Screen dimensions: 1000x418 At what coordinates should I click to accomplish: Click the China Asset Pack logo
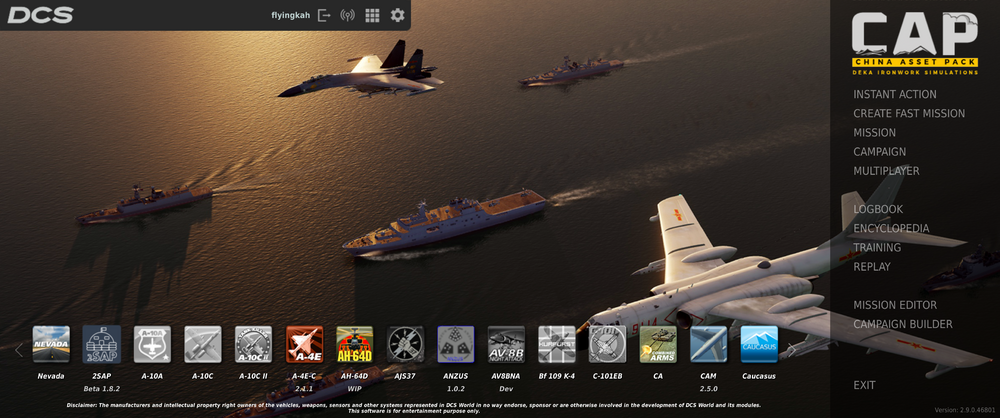tap(915, 43)
